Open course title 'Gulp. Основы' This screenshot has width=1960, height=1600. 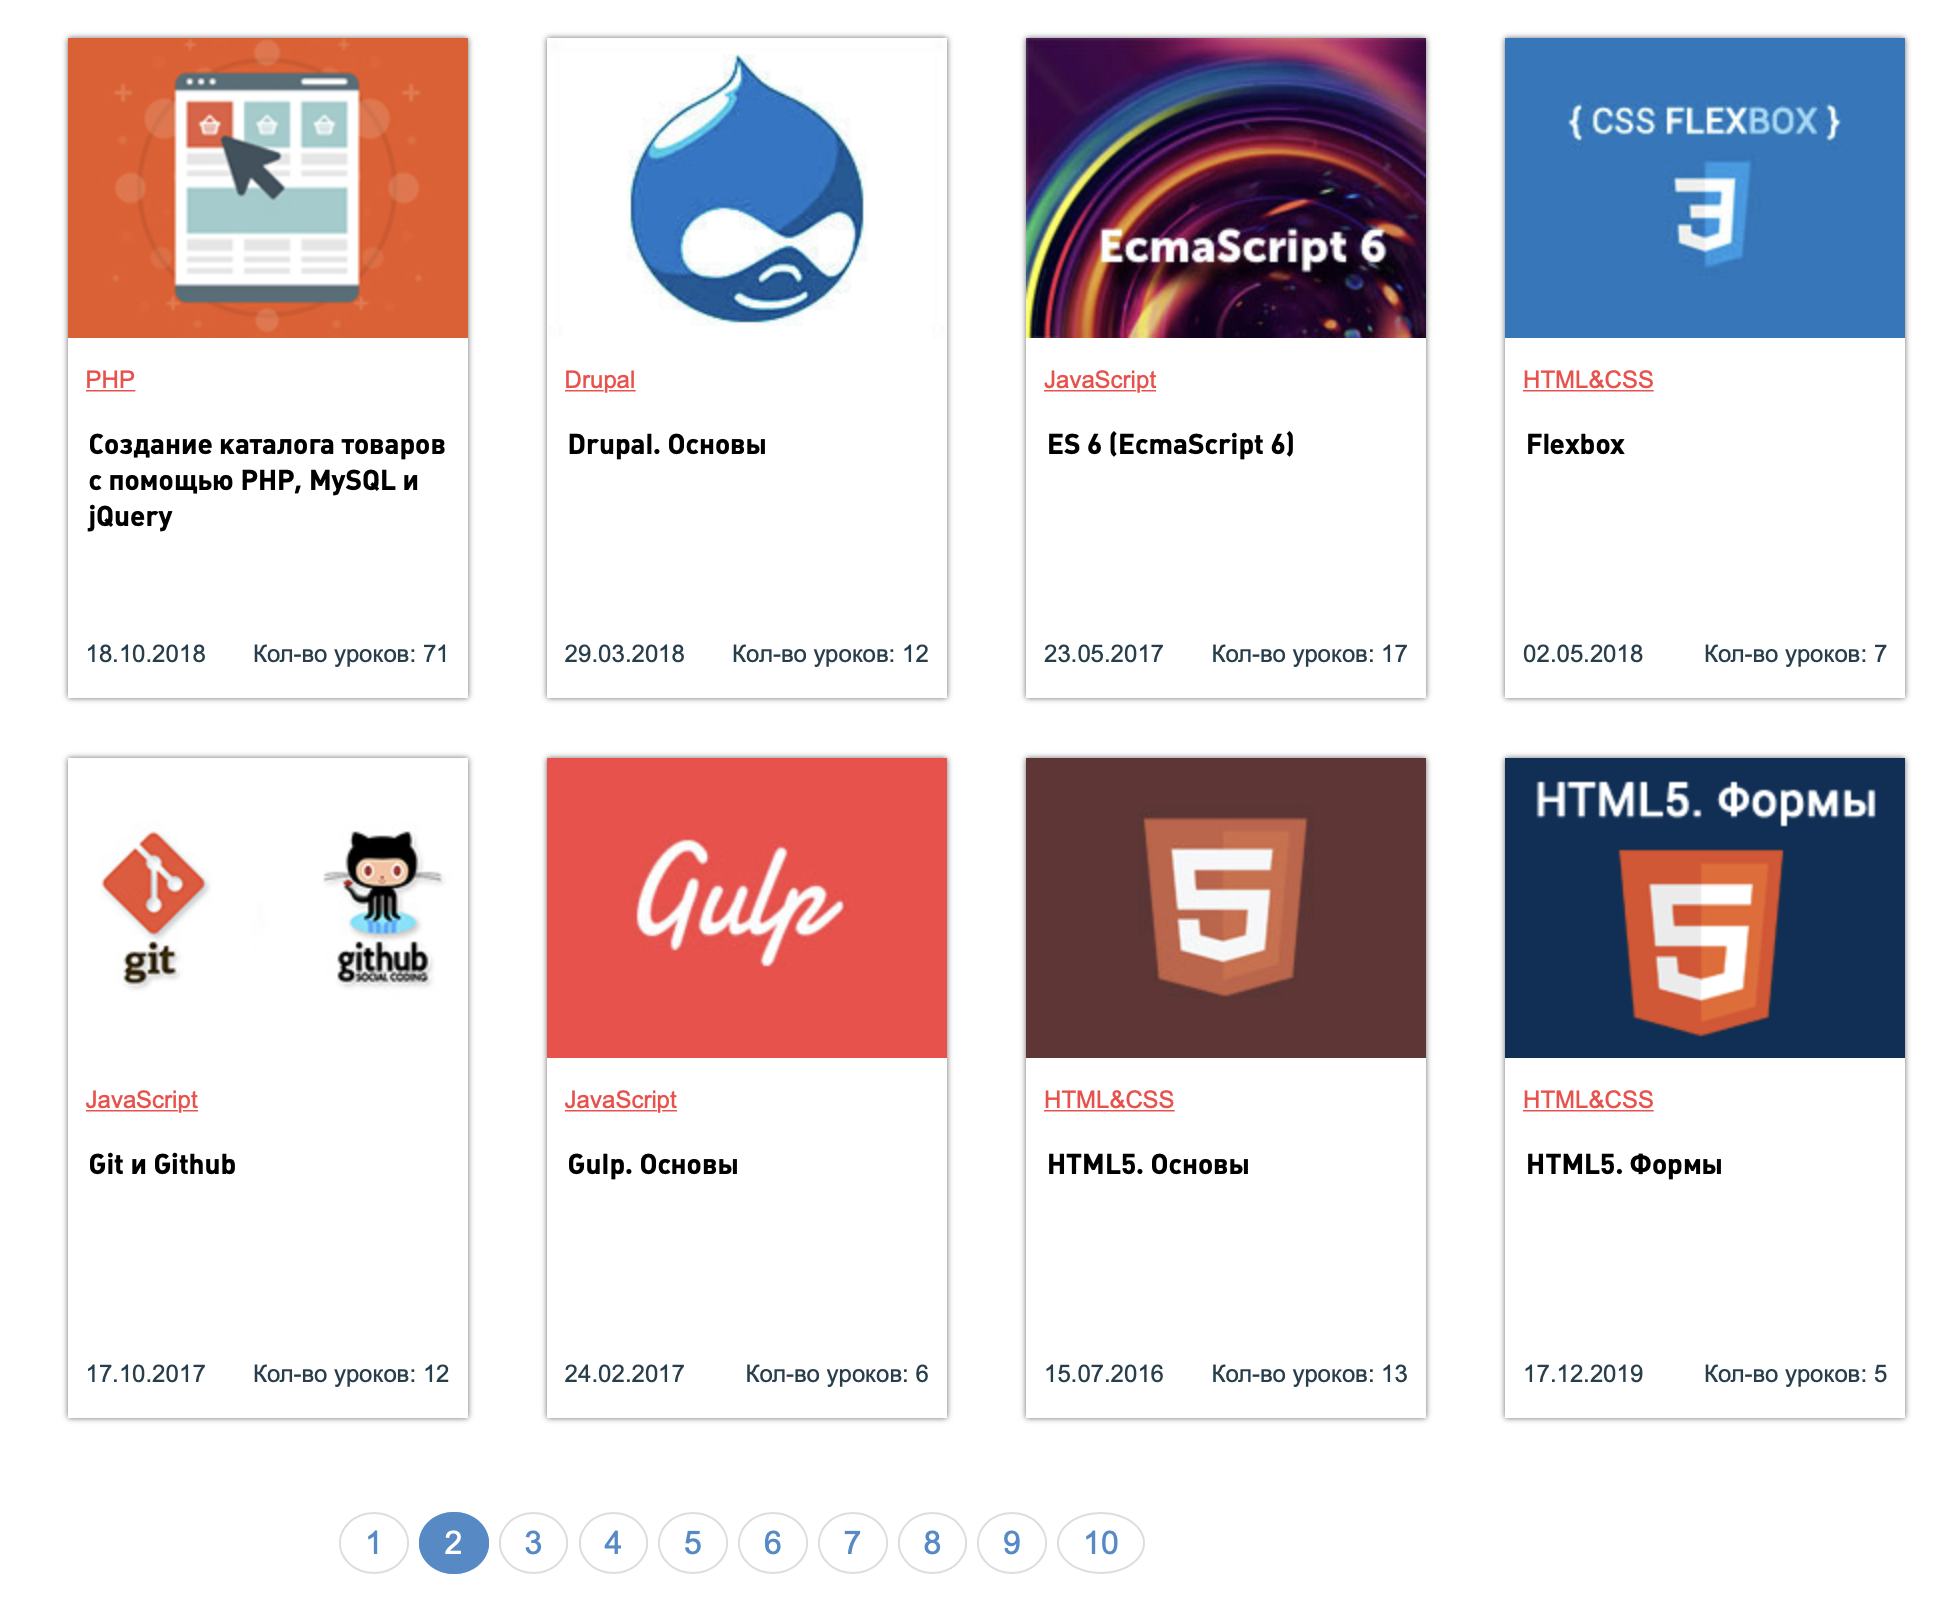[x=653, y=1165]
